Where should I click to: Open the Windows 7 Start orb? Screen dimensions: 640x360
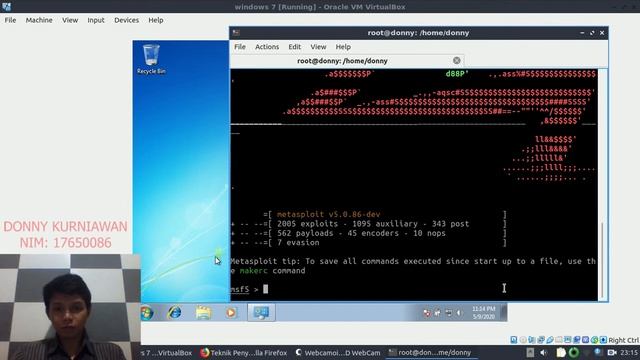[147, 313]
